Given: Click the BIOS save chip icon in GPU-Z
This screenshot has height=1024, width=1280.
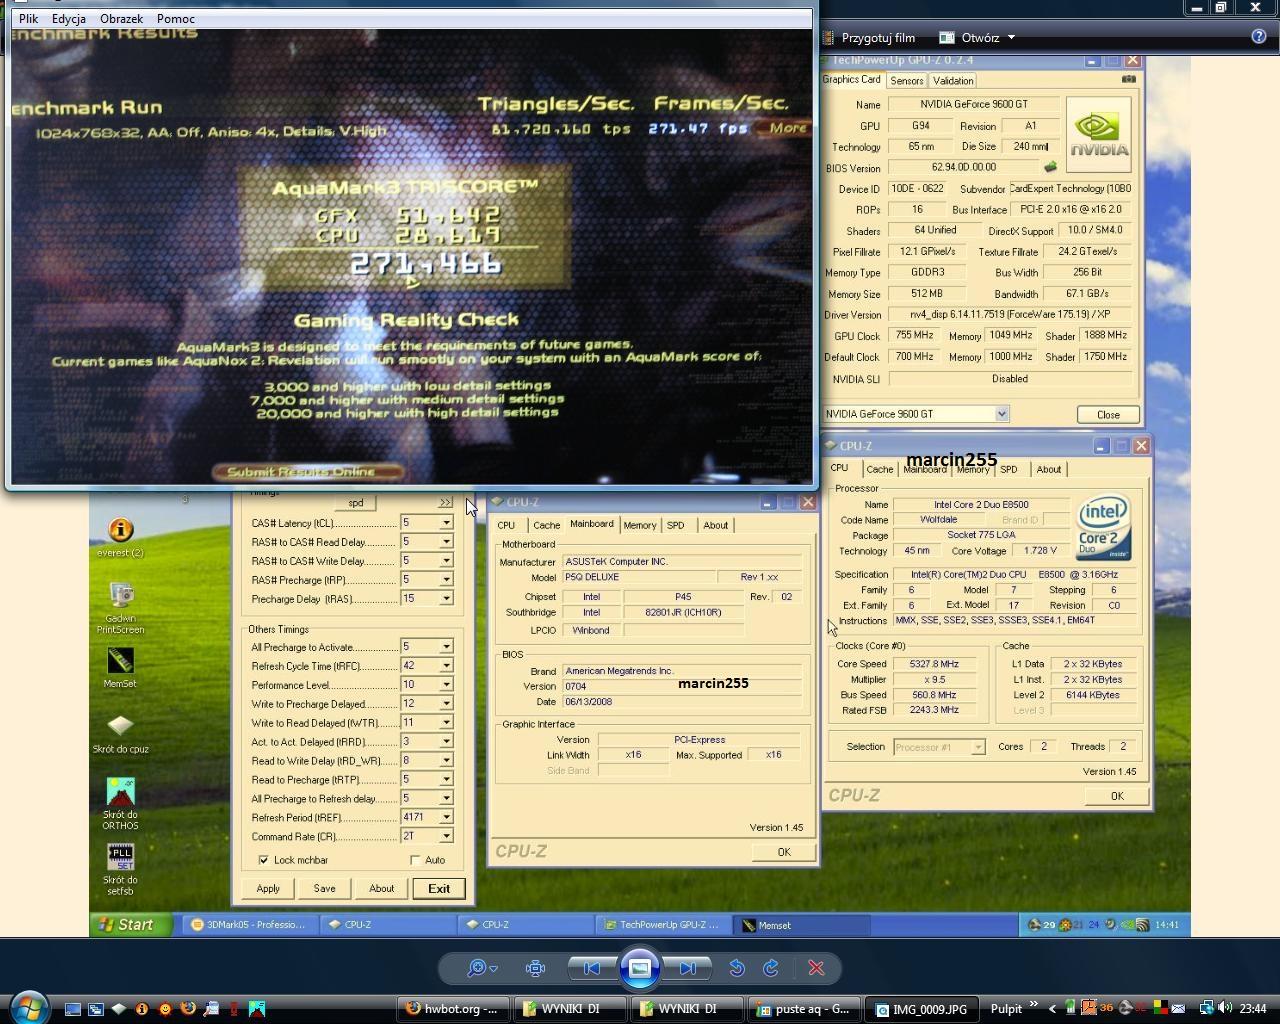Looking at the screenshot, I should [1050, 167].
